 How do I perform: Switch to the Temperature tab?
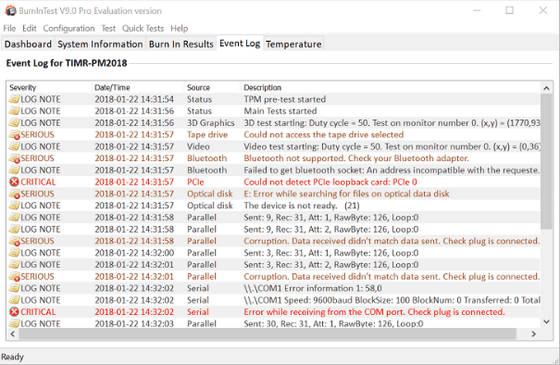294,44
